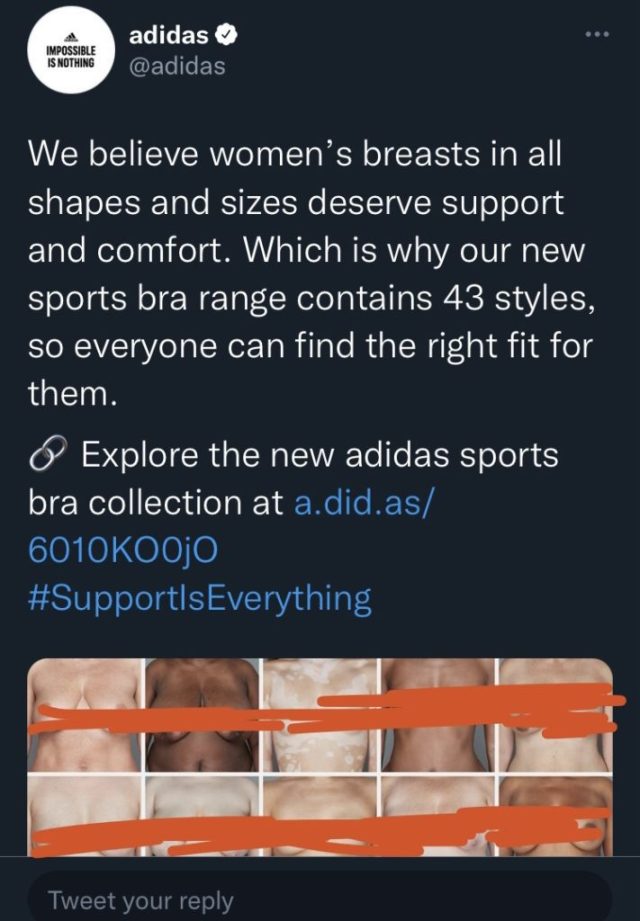Viewport: 640px width, 921px height.
Task: Open the middle photo in the bottom row
Action: (x=320, y=816)
